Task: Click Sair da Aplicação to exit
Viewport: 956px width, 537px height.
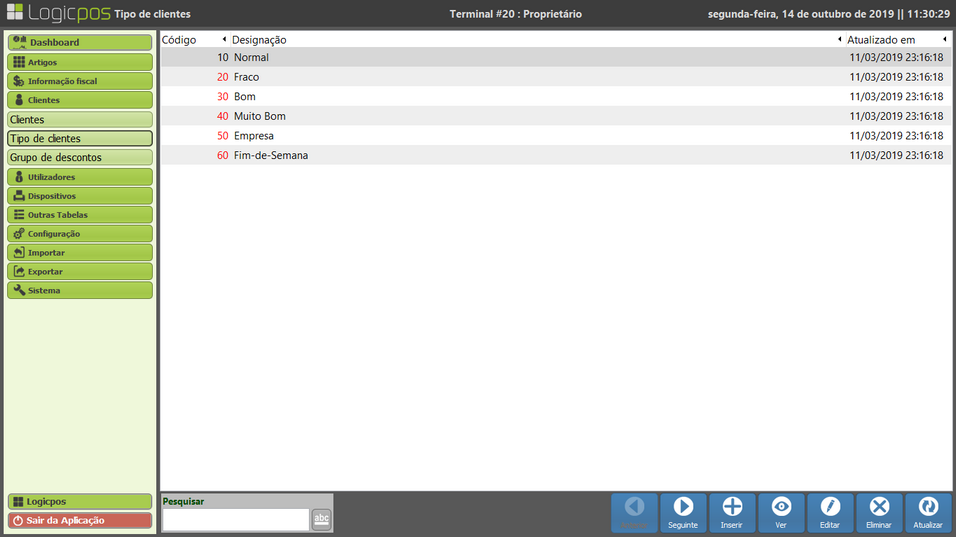Action: coord(80,520)
